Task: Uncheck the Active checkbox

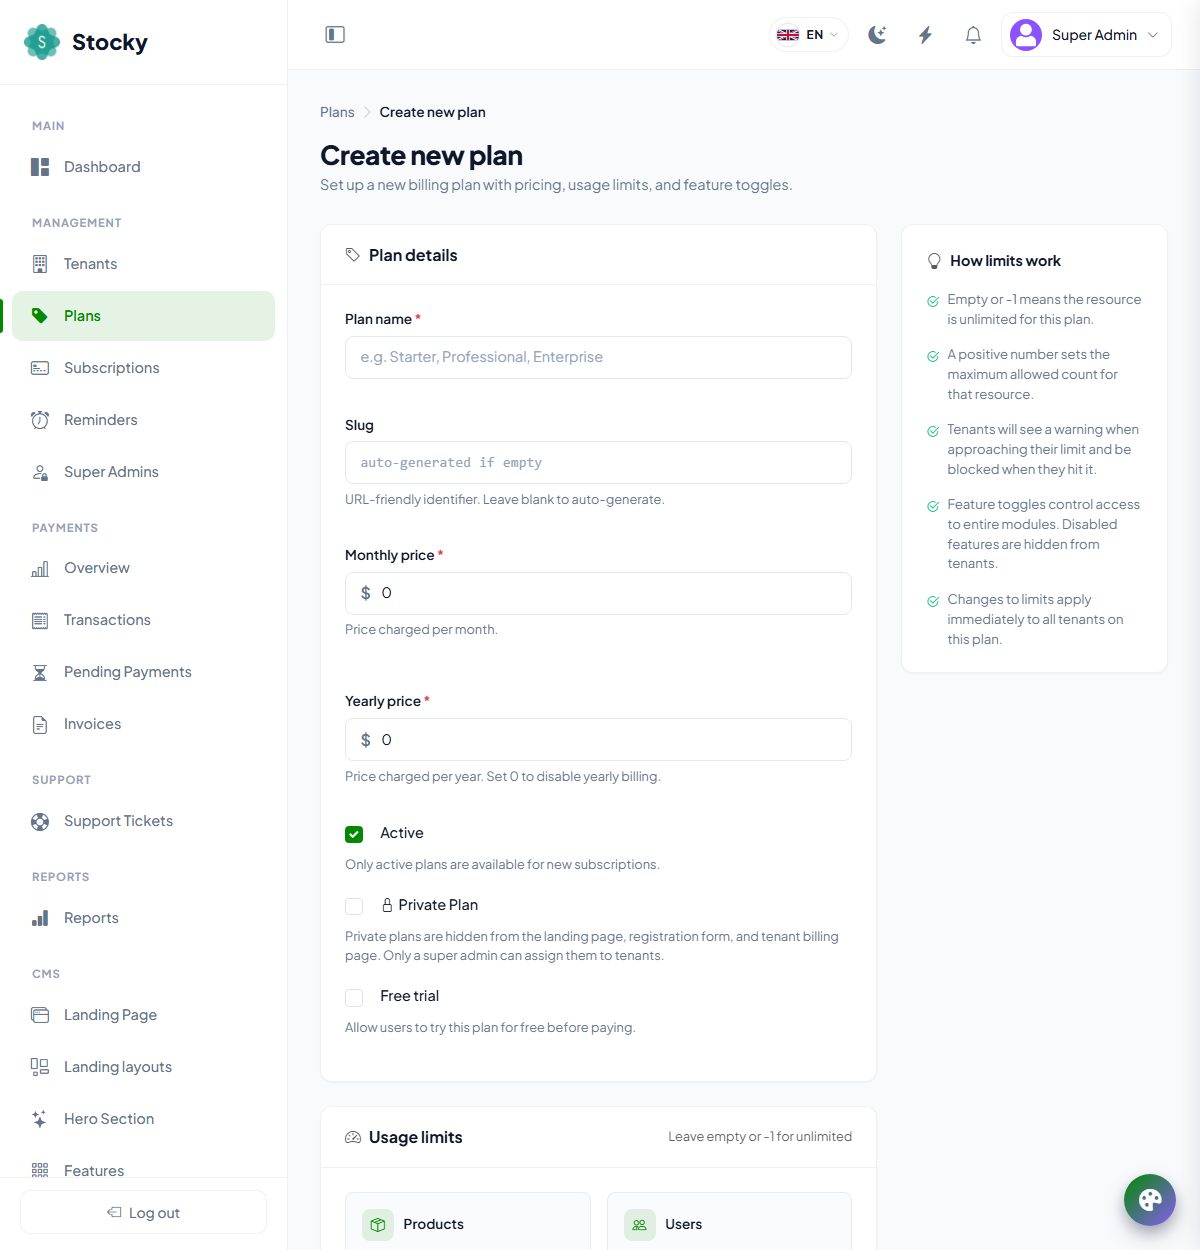Action: pyautogui.click(x=354, y=834)
